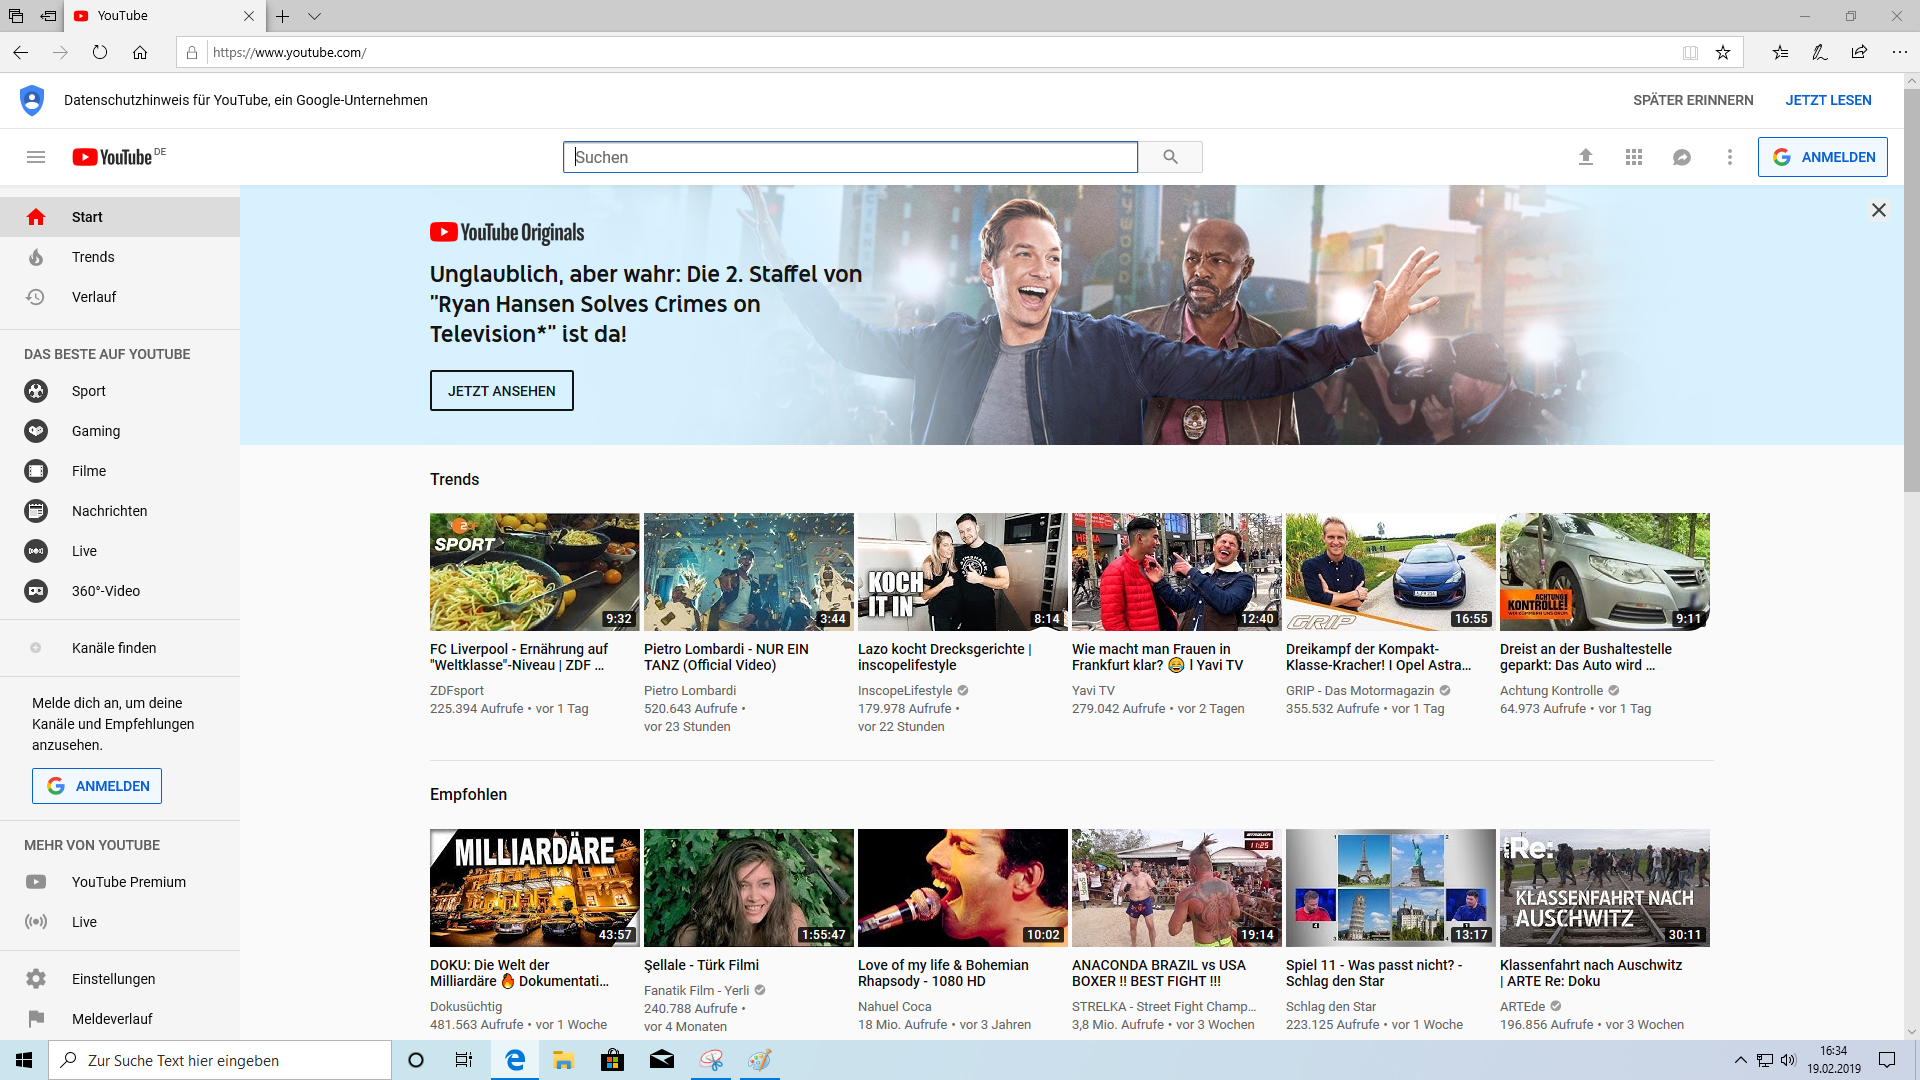The image size is (1920, 1080).
Task: Open Filme category
Action: (120, 471)
